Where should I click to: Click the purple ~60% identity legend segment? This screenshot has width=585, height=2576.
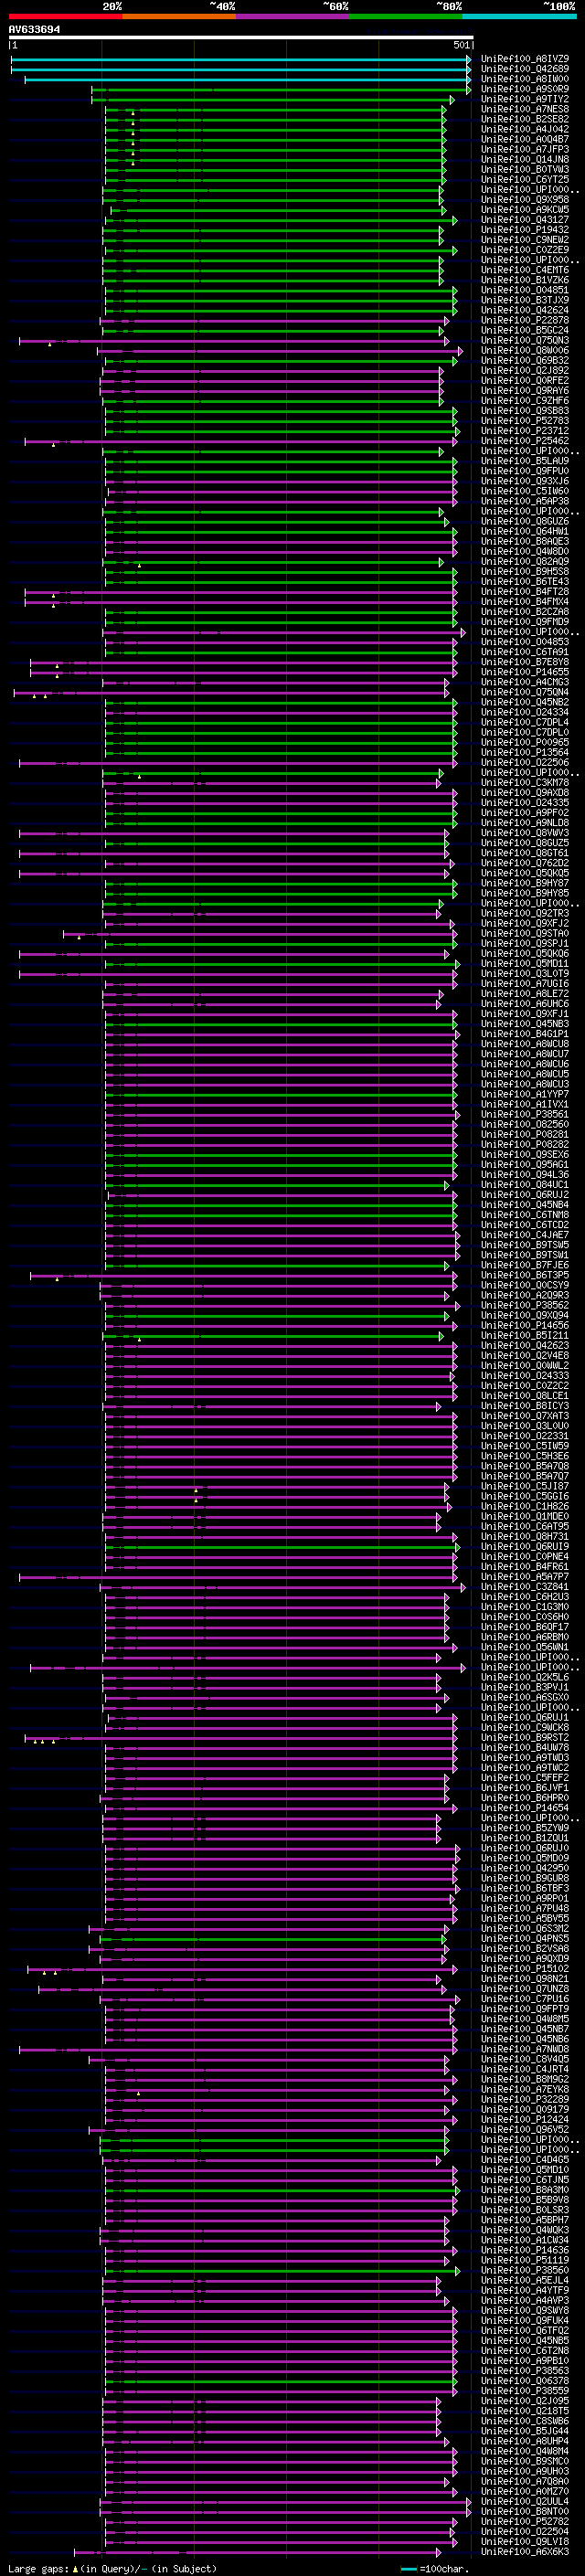click(x=293, y=16)
